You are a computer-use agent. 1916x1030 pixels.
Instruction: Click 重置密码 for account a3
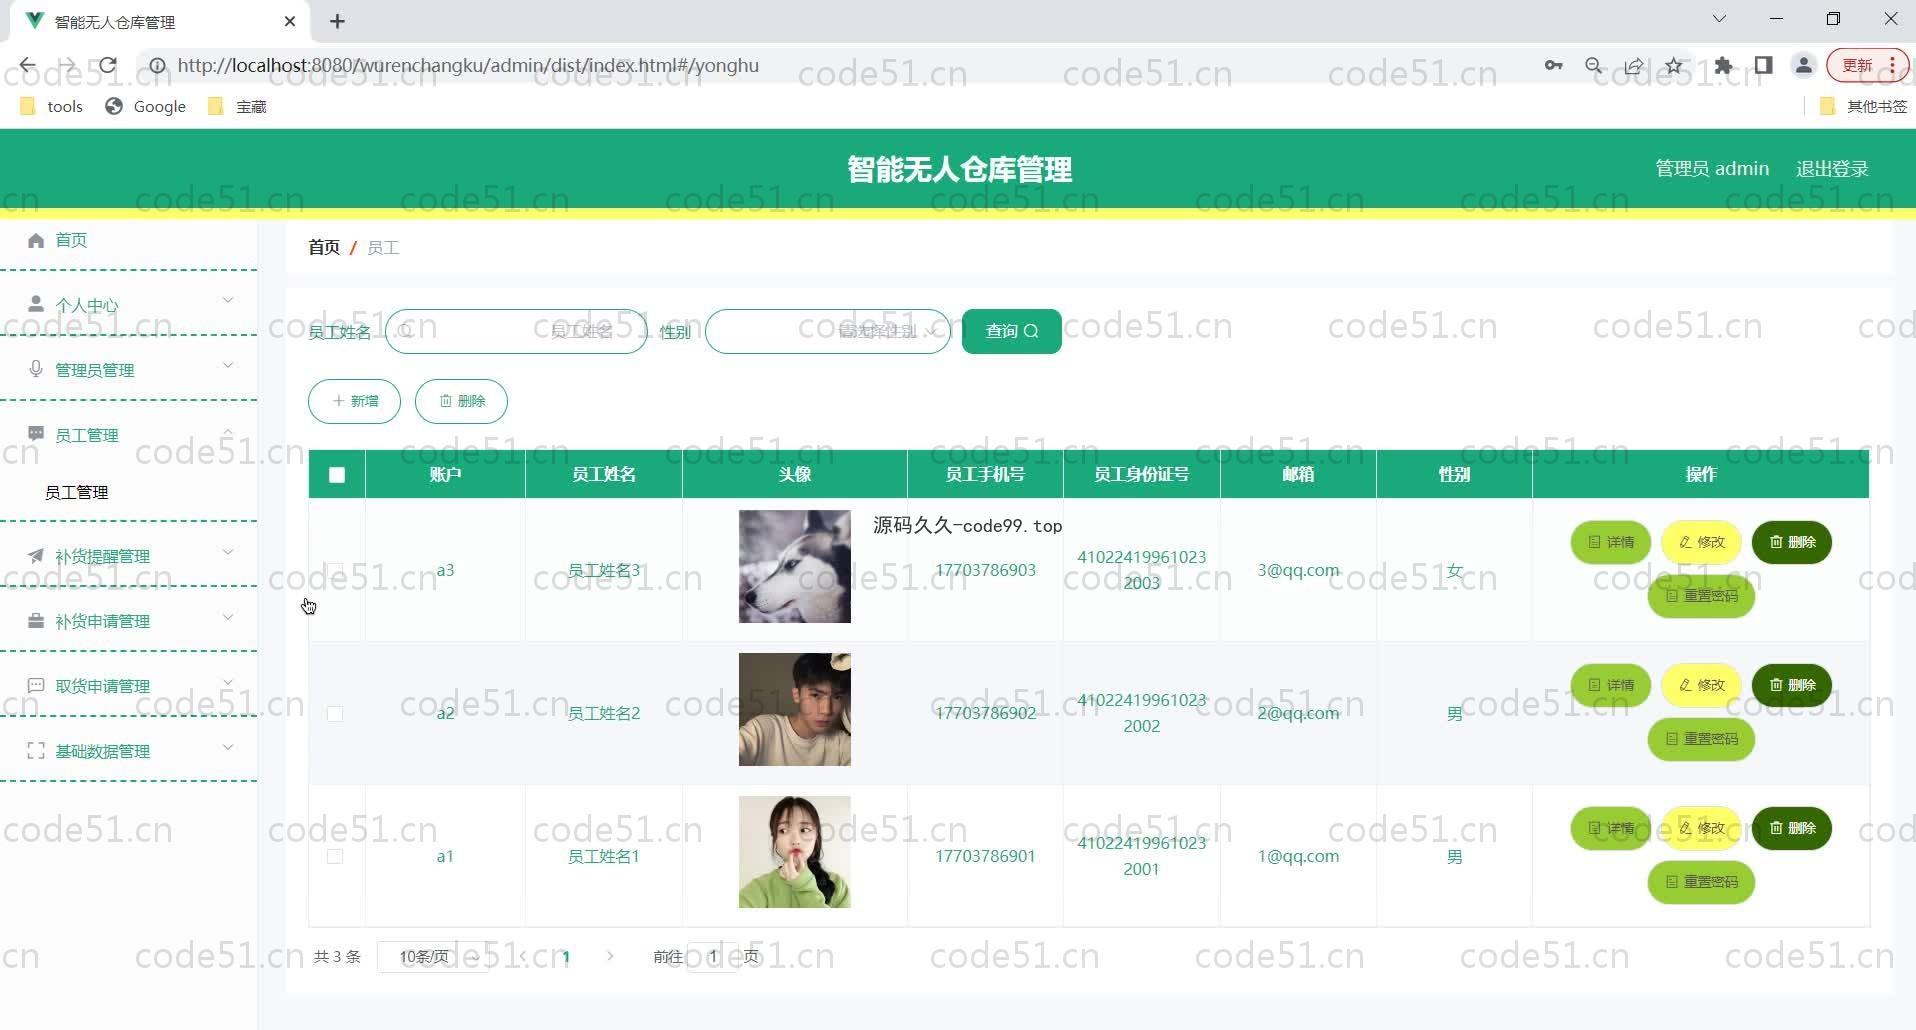tap(1701, 596)
